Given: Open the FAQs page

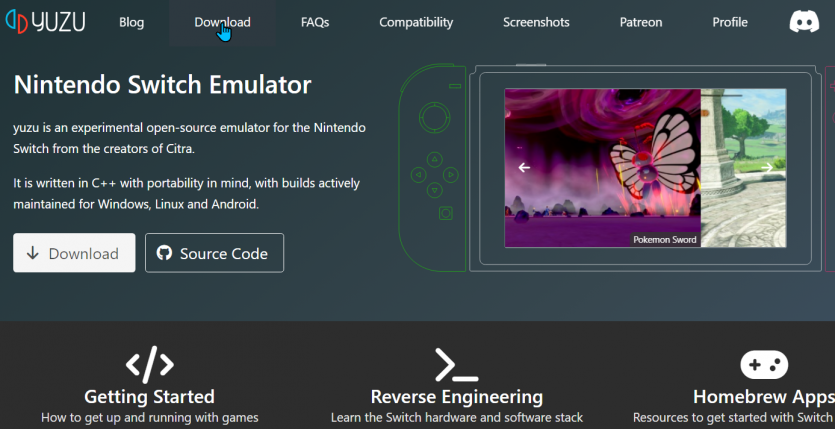Looking at the screenshot, I should coord(315,22).
